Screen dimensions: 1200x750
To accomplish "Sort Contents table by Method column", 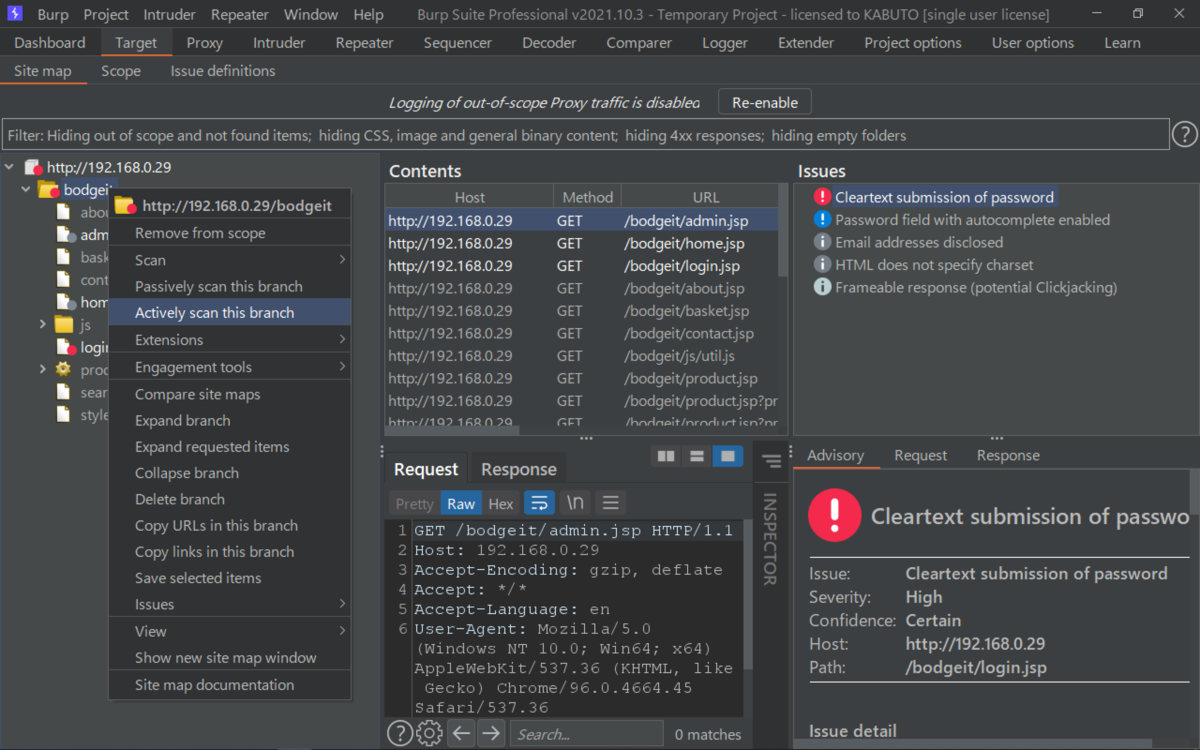I will point(587,197).
